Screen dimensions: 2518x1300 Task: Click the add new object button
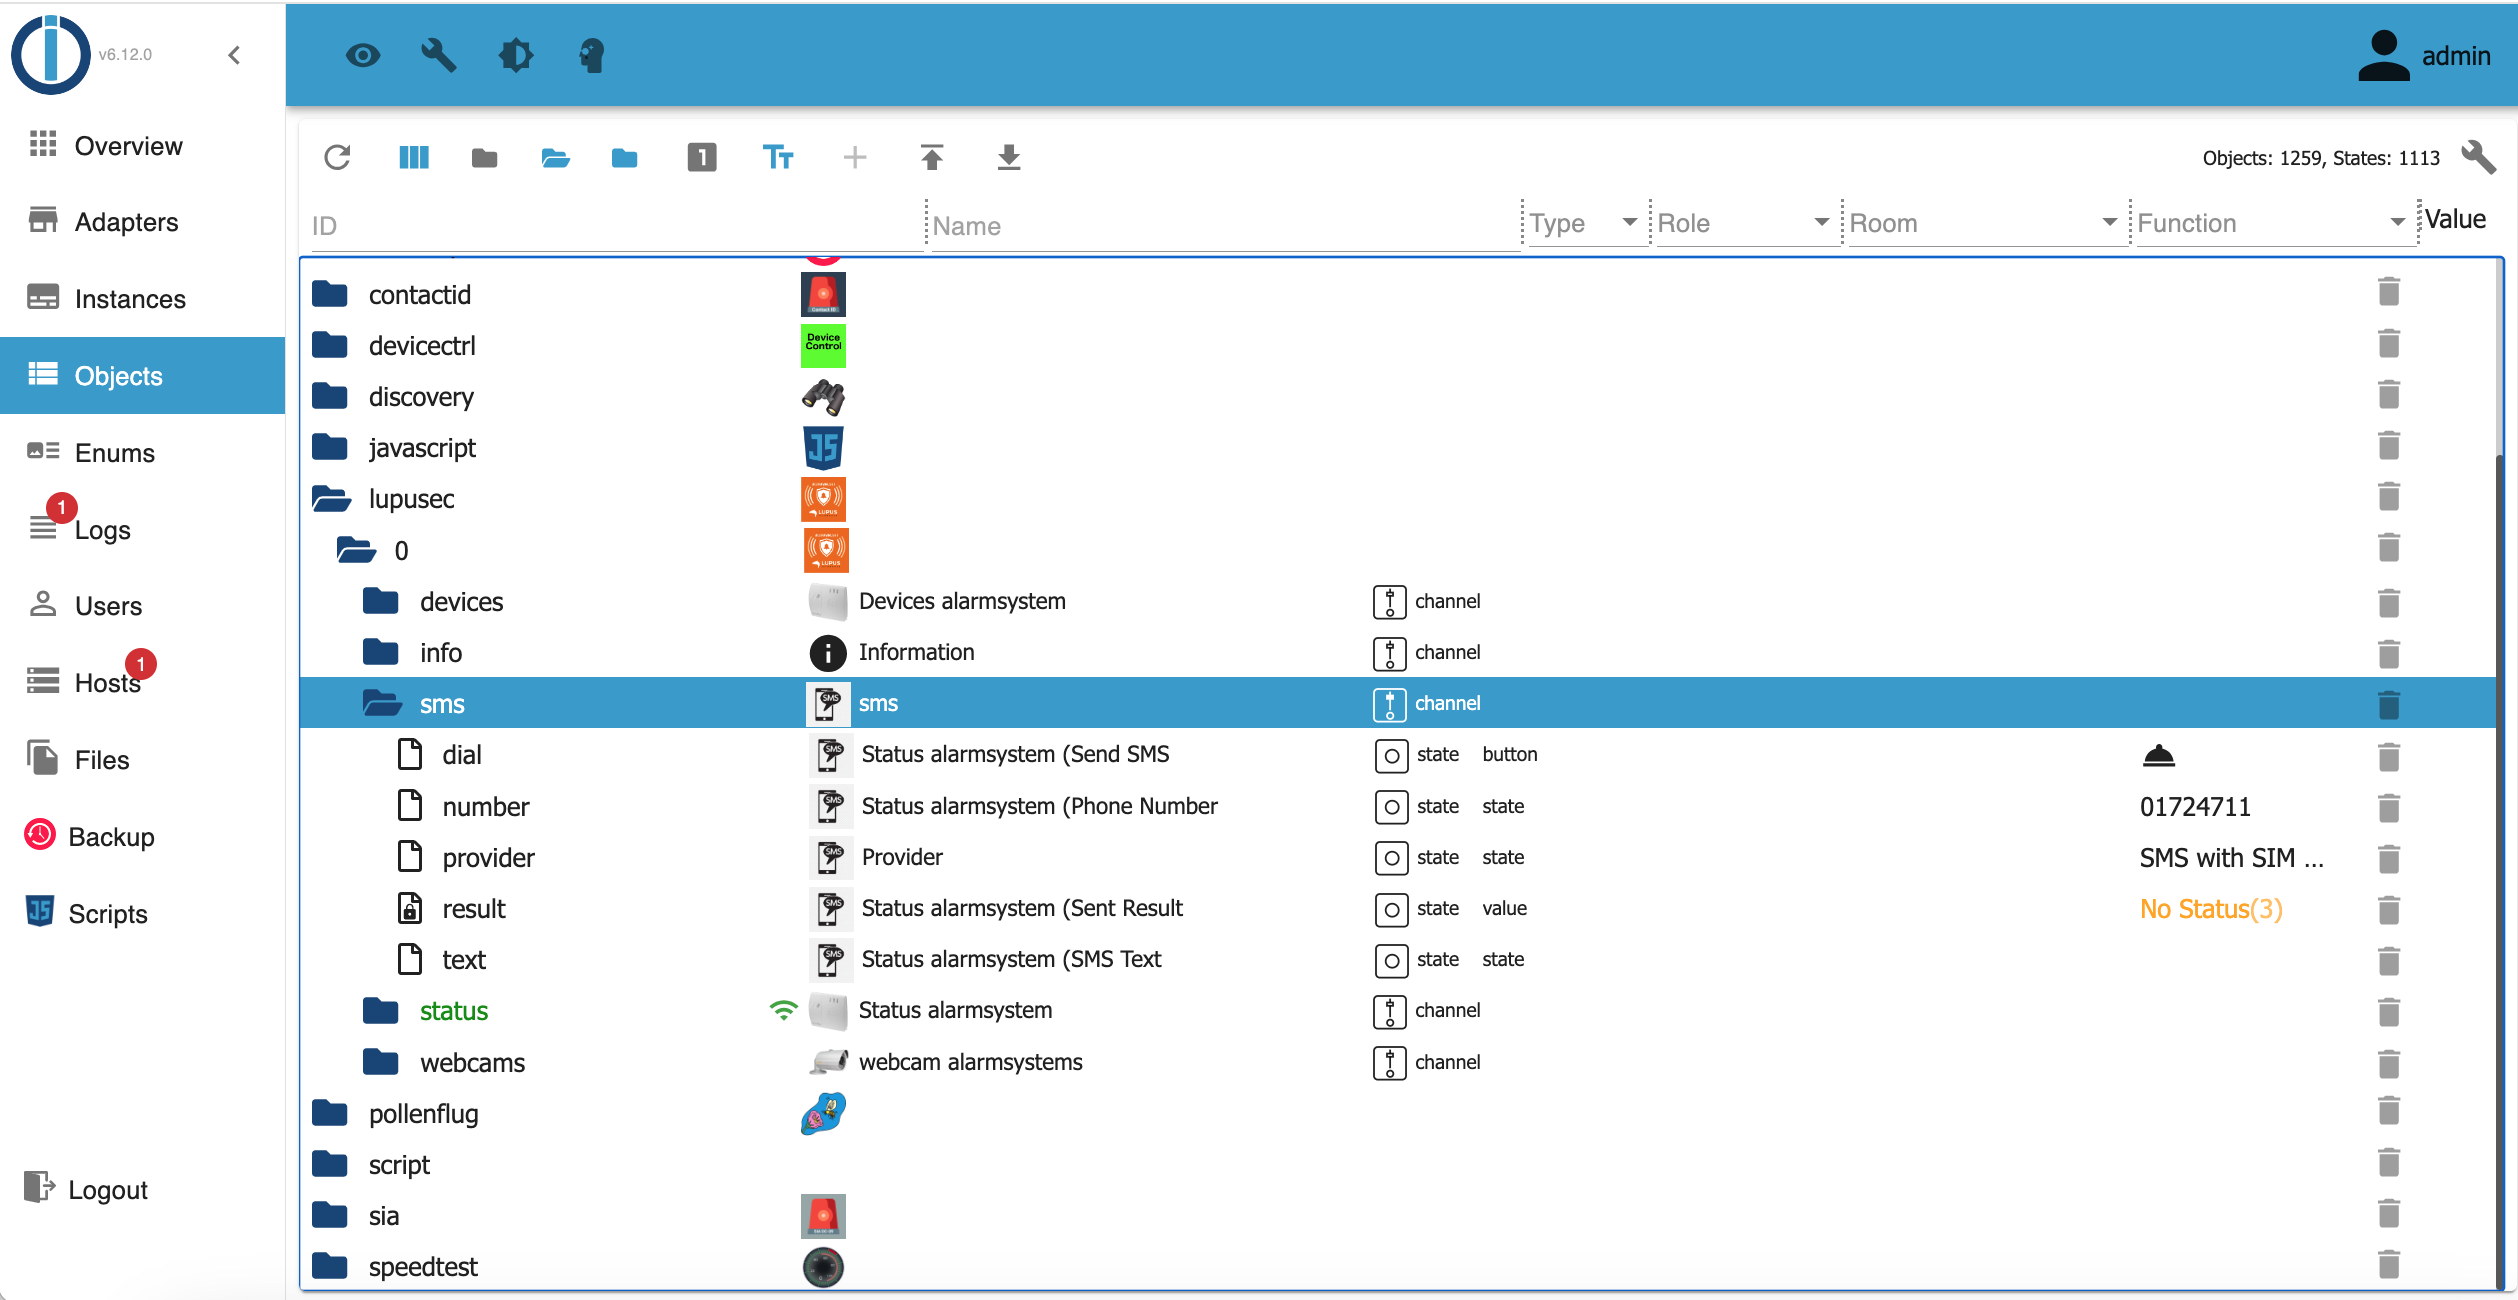(854, 158)
